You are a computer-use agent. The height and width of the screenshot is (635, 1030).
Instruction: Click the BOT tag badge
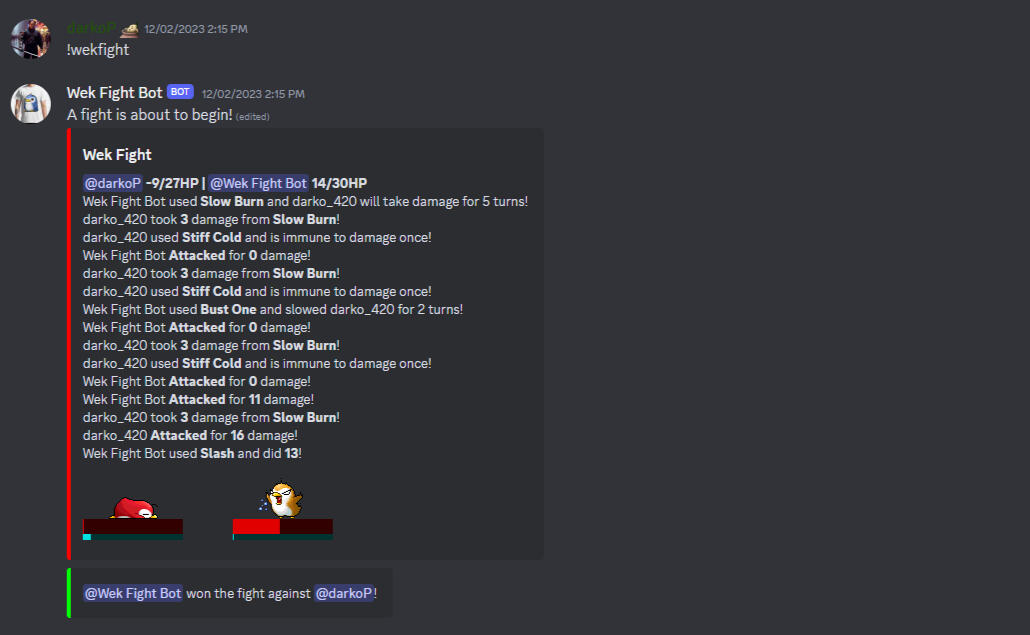[180, 92]
